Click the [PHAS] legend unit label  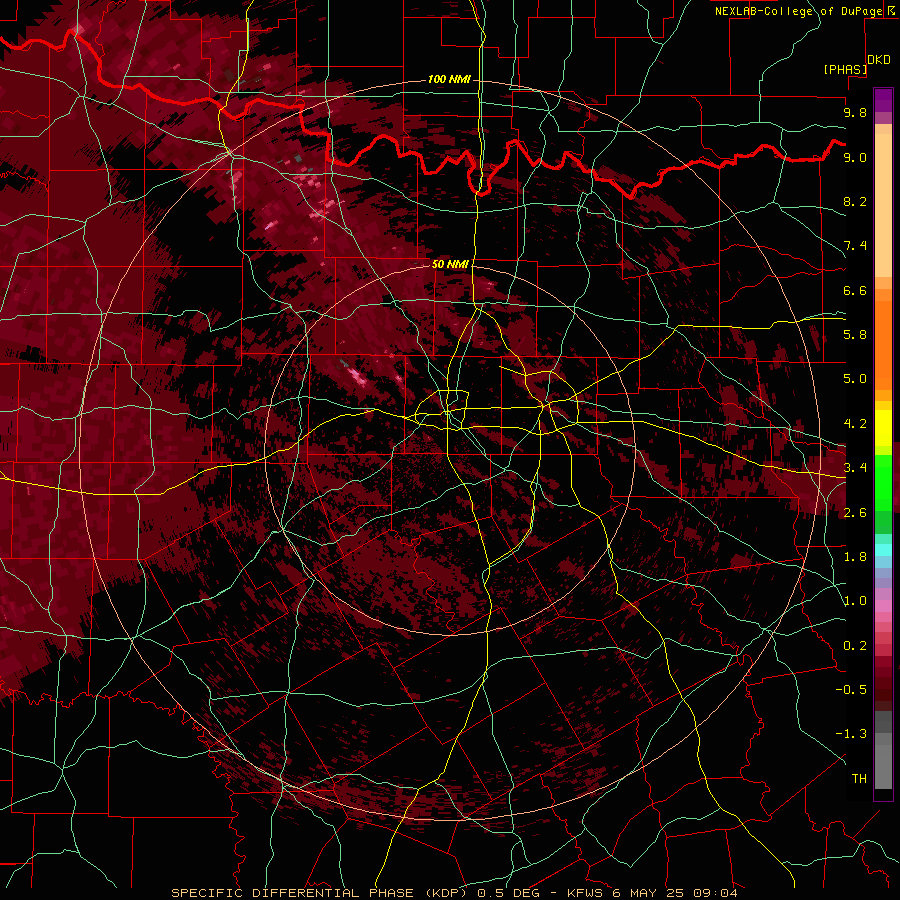click(x=845, y=70)
